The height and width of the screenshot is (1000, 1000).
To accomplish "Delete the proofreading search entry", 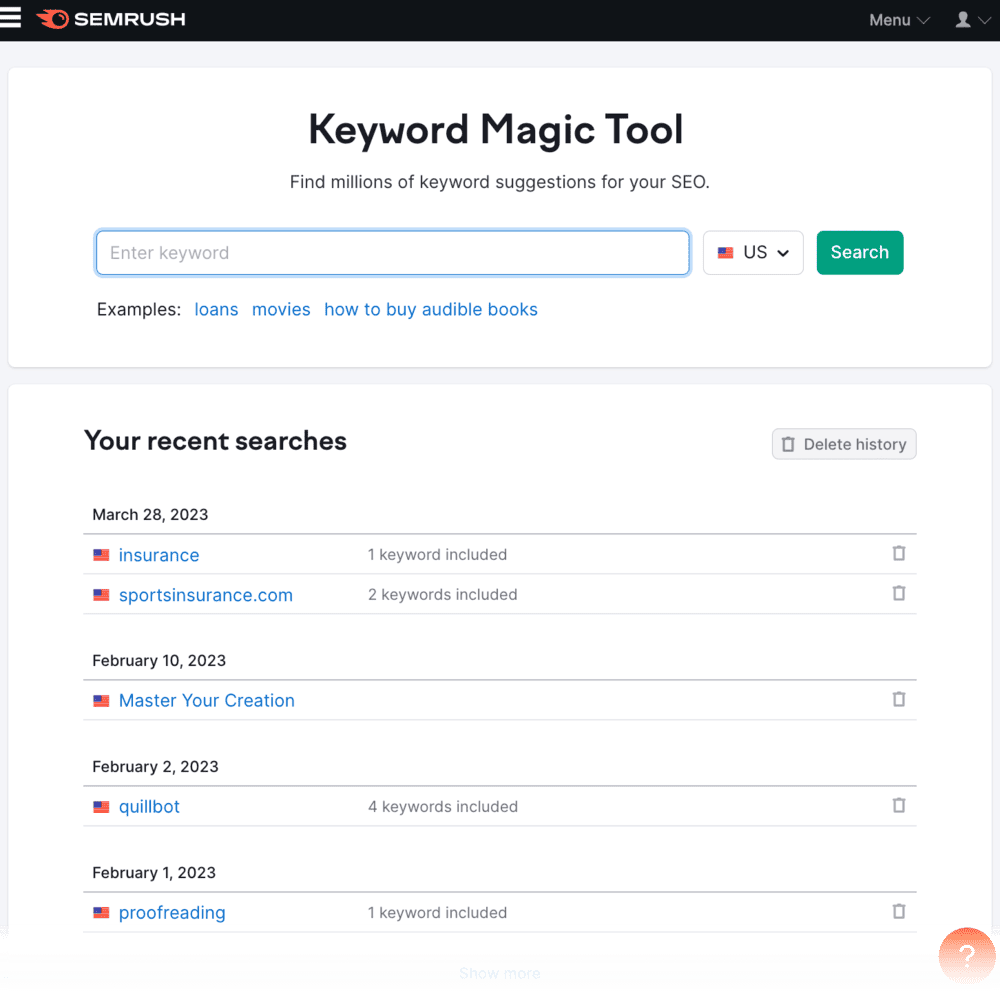I will click(899, 912).
